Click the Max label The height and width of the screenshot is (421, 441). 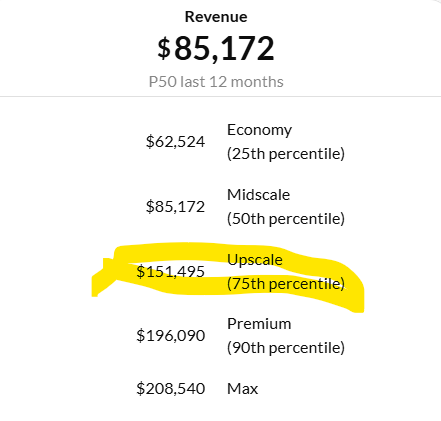point(242,389)
